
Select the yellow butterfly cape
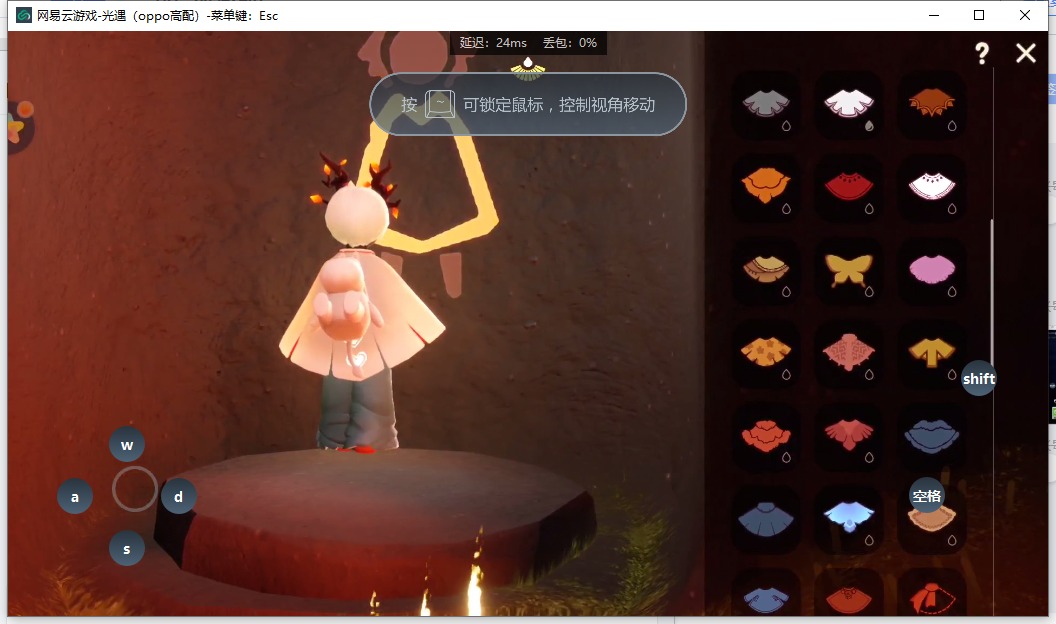click(x=849, y=270)
